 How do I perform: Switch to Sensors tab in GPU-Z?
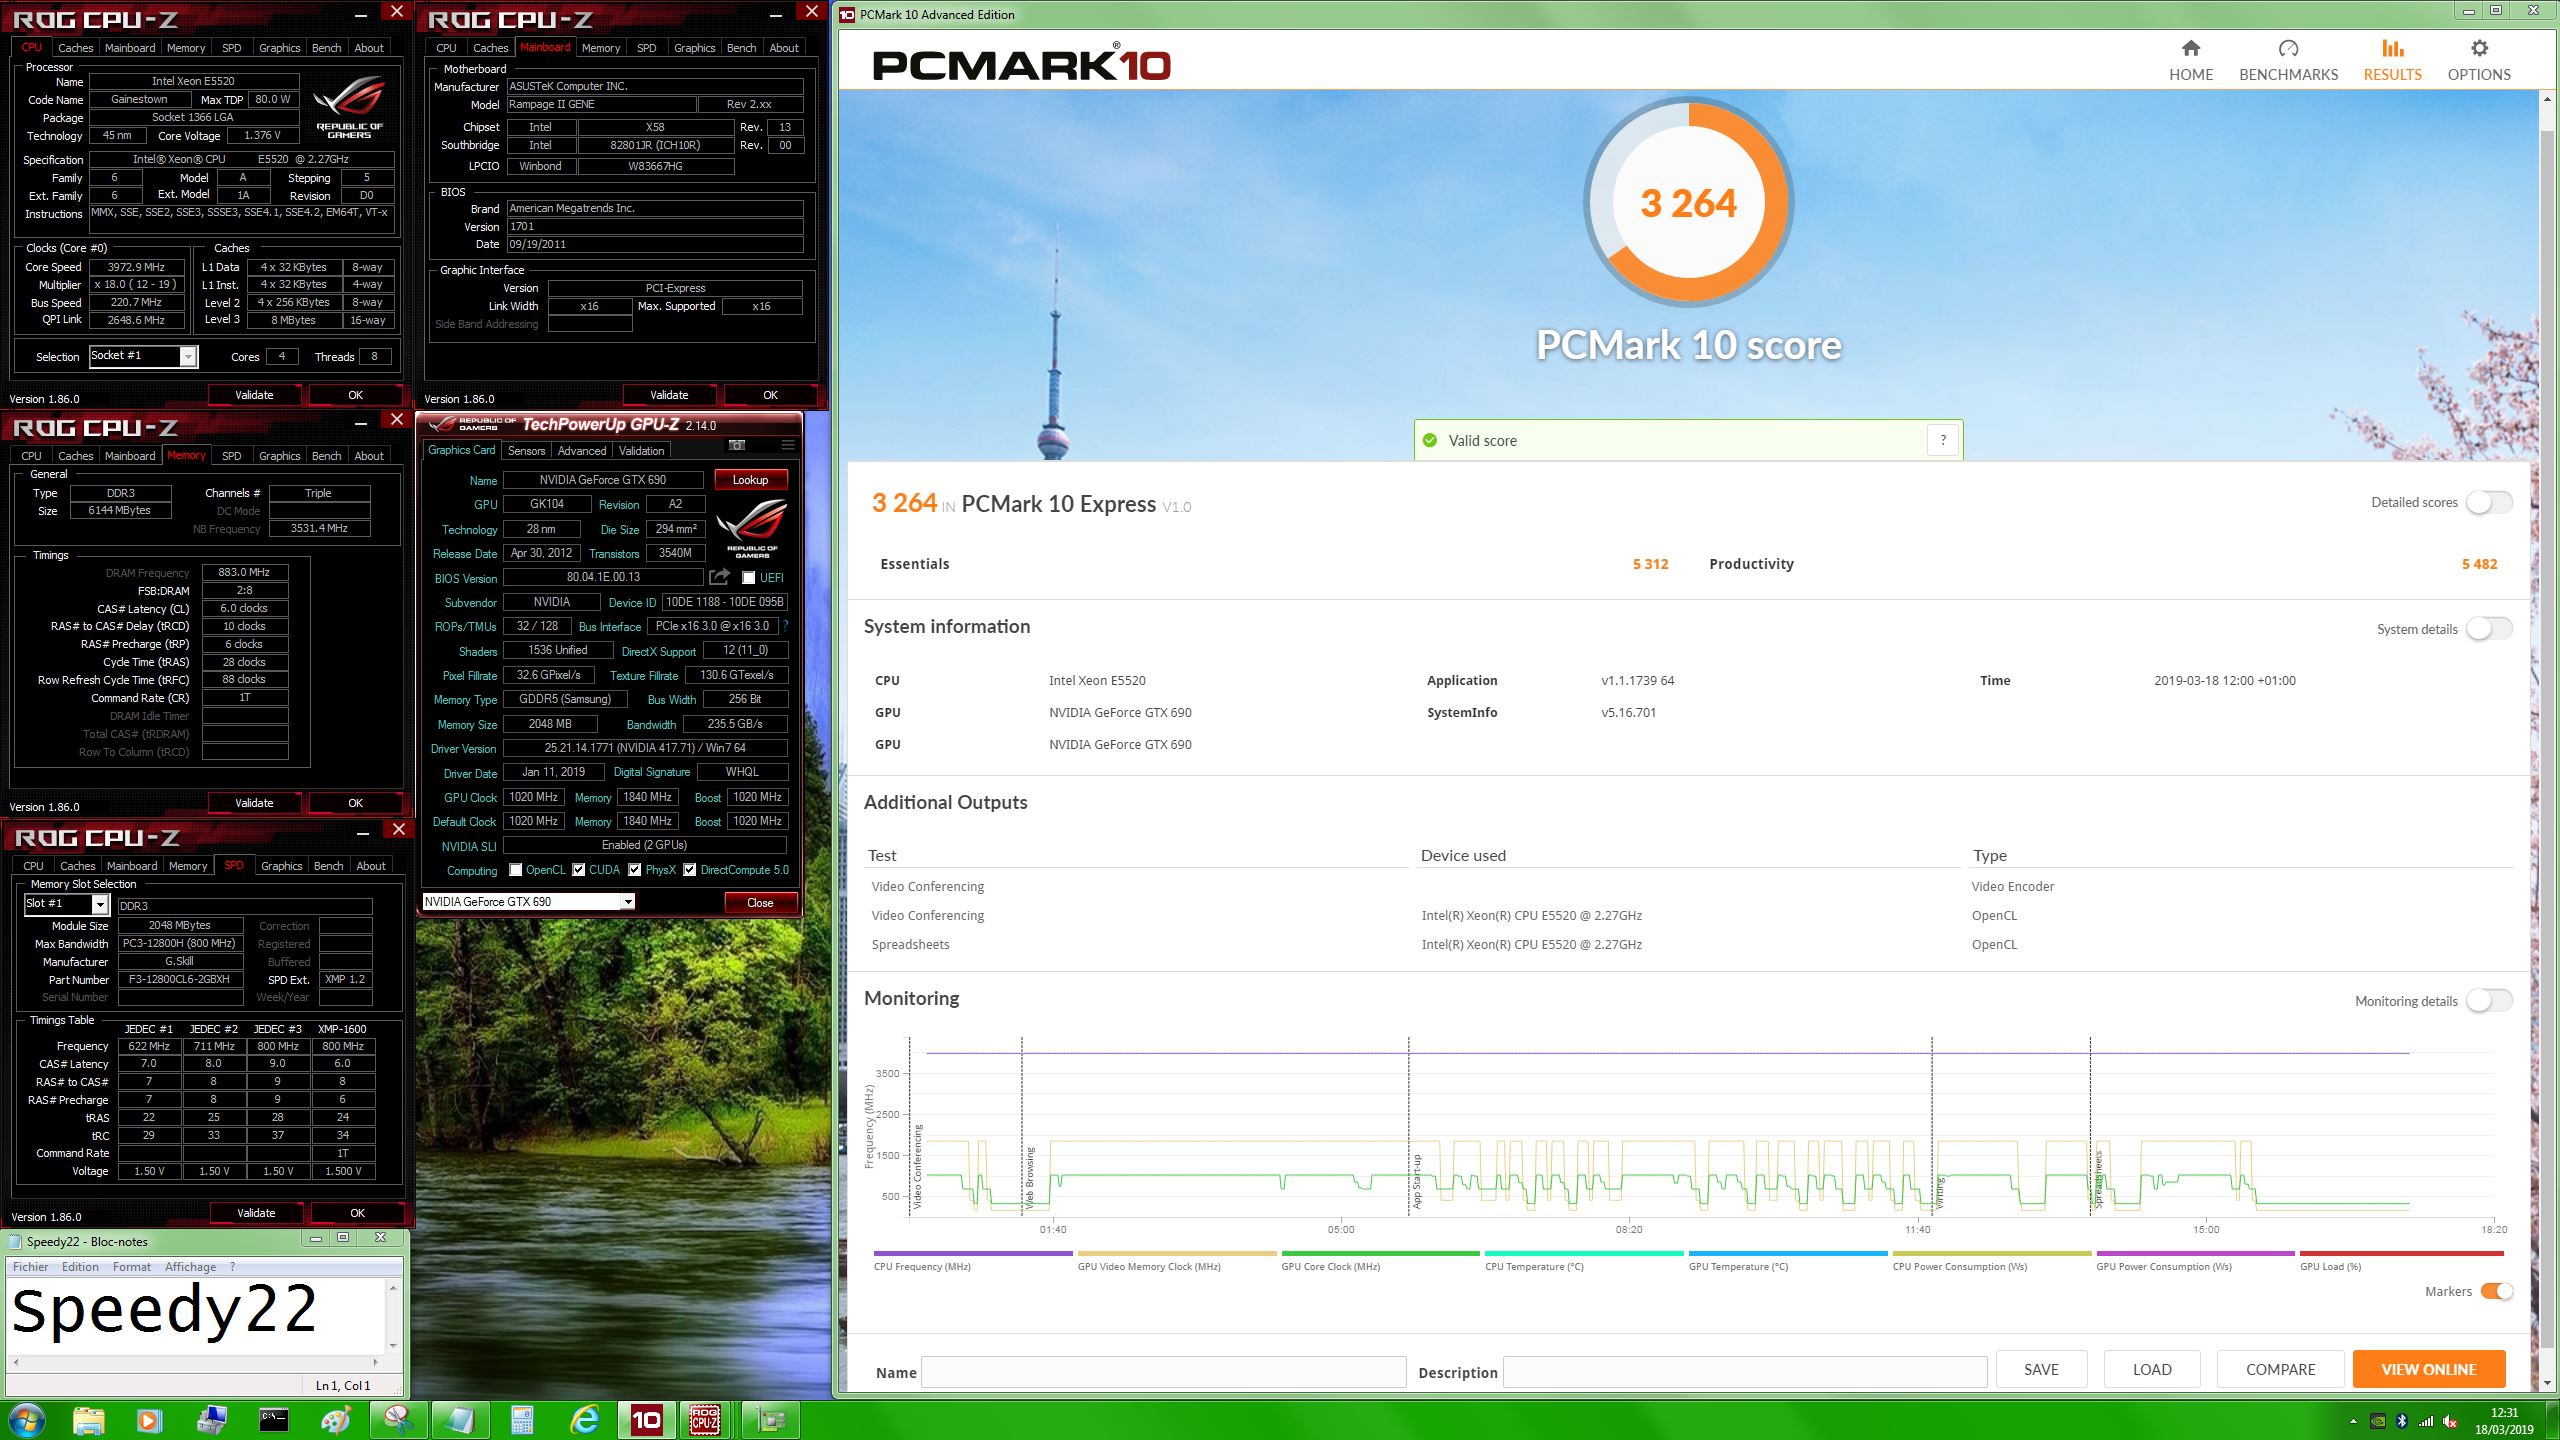click(x=526, y=451)
